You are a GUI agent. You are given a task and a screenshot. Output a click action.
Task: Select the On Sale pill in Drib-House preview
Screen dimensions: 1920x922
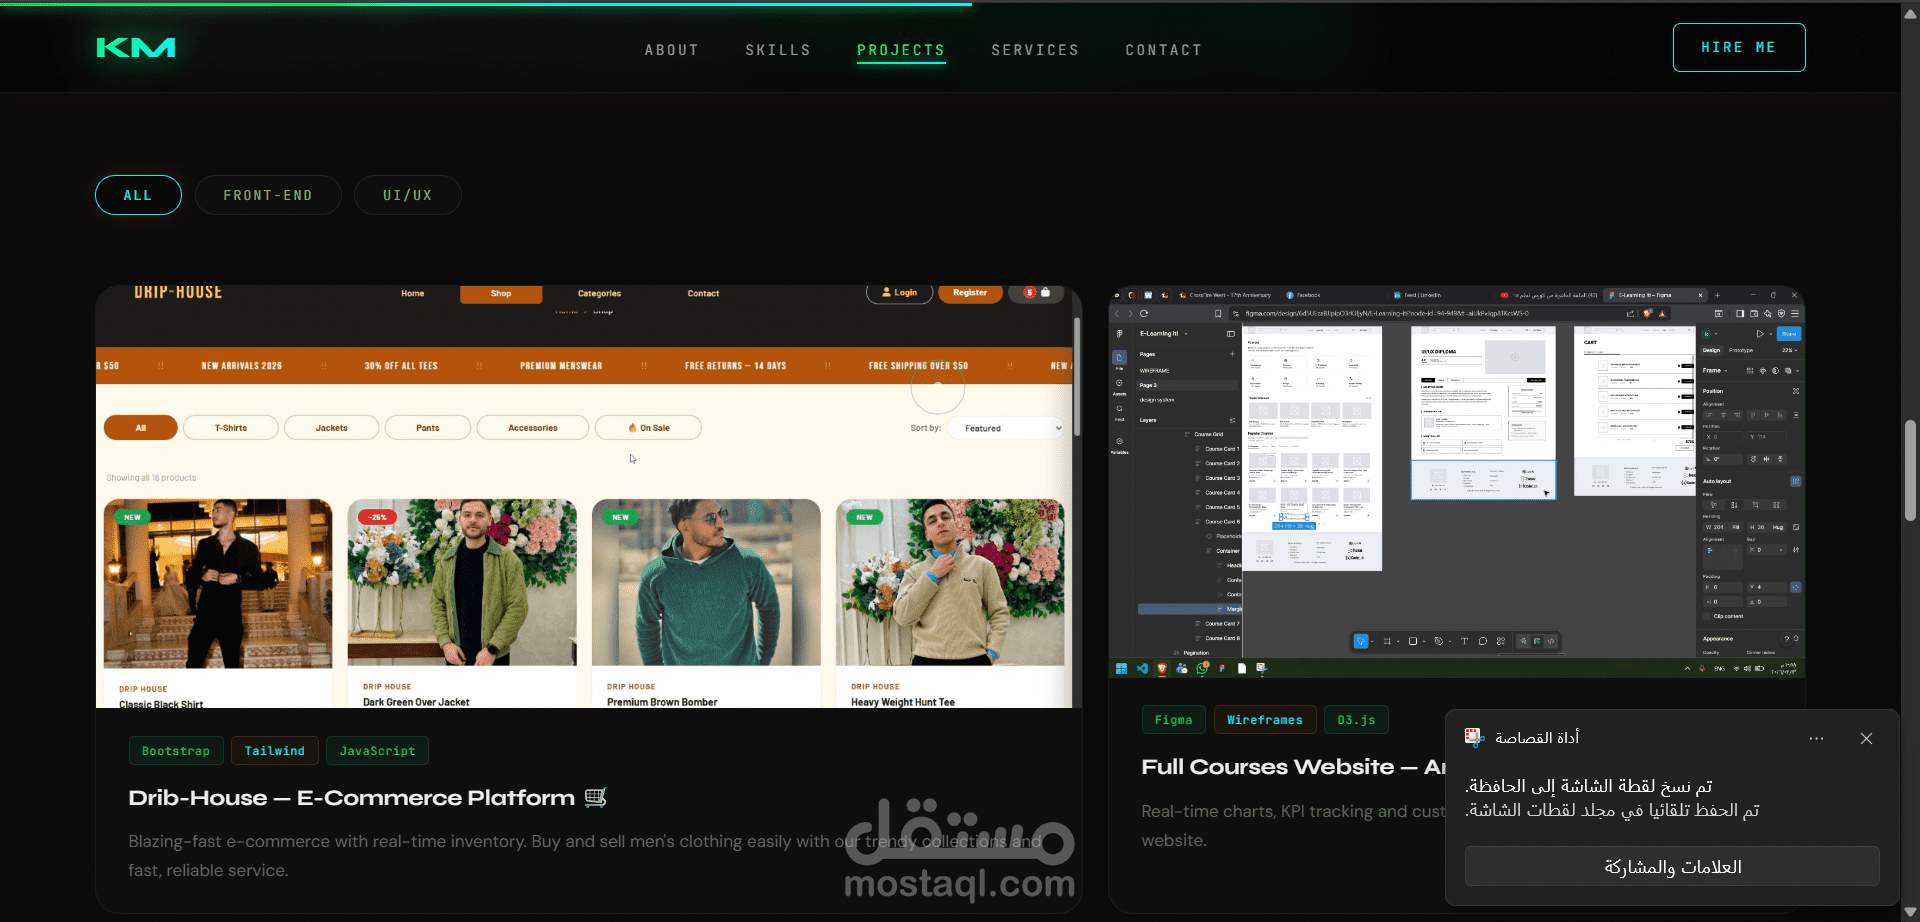(x=649, y=428)
